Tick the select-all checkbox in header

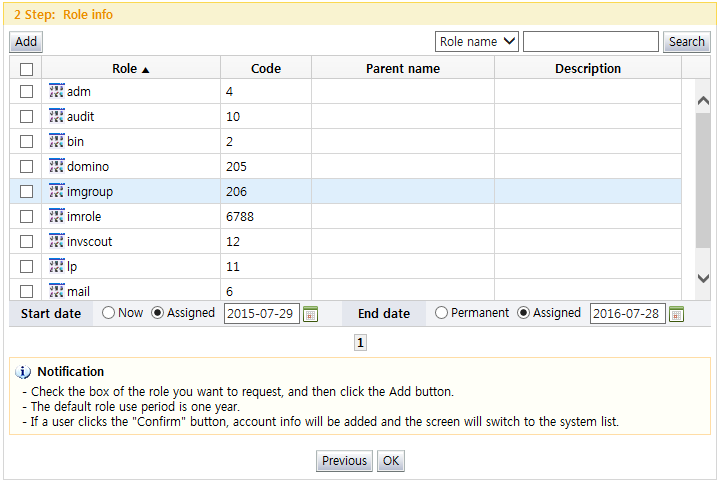tap(27, 69)
